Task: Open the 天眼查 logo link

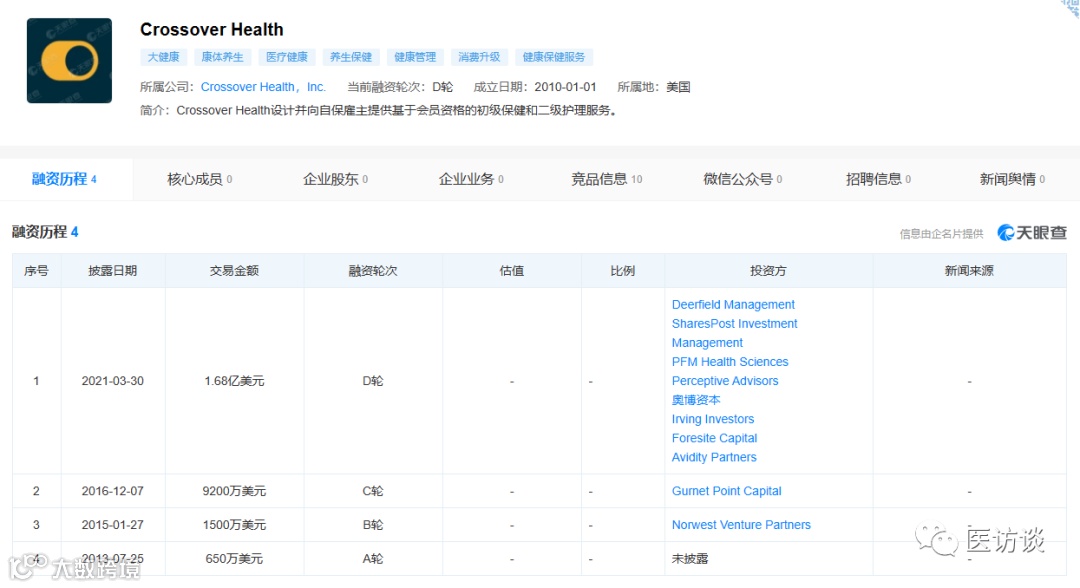Action: coord(1032,233)
